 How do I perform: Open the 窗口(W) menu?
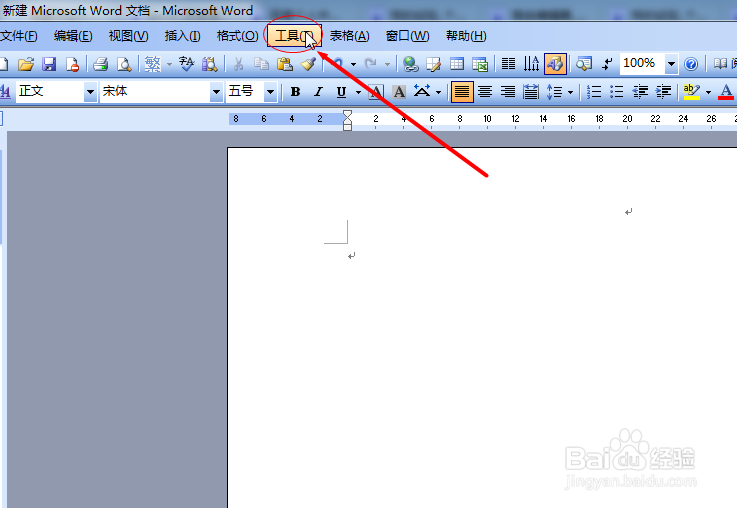tap(407, 36)
